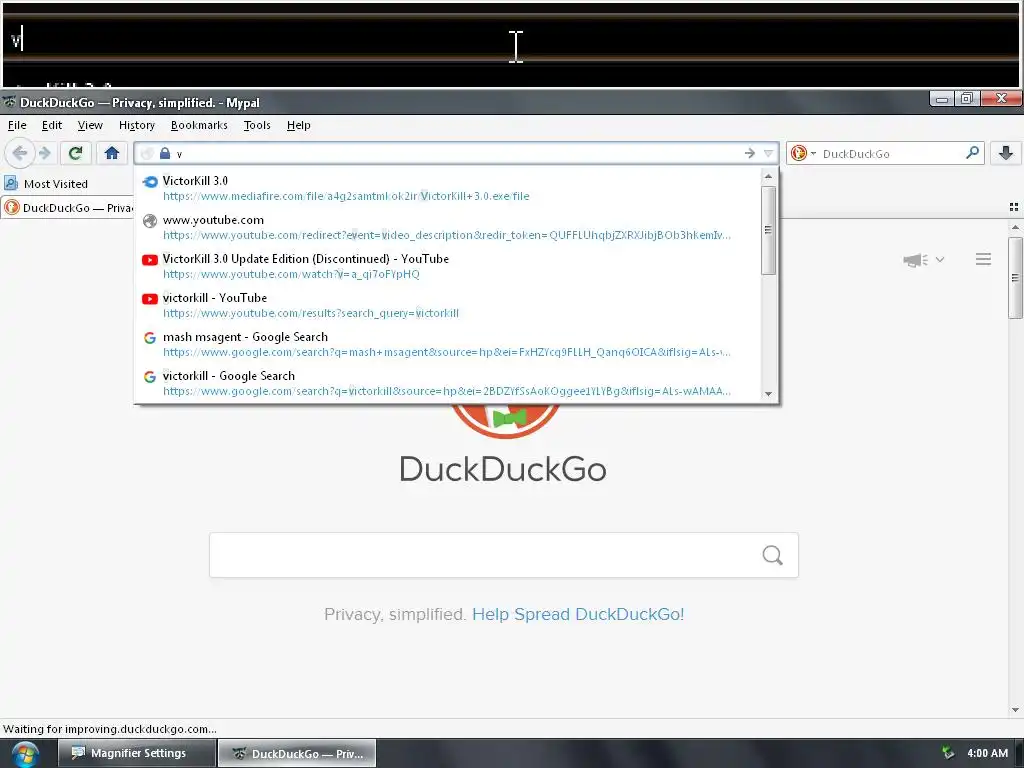This screenshot has height=768, width=1024.
Task: Open the Help Spread DuckDuckGo! link
Action: (578, 614)
